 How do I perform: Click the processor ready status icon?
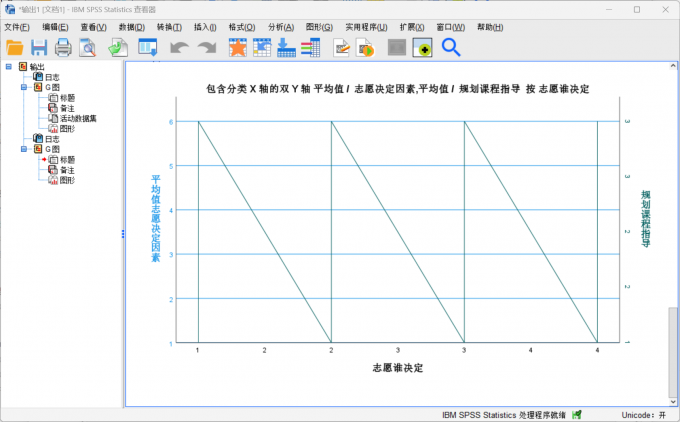(577, 414)
